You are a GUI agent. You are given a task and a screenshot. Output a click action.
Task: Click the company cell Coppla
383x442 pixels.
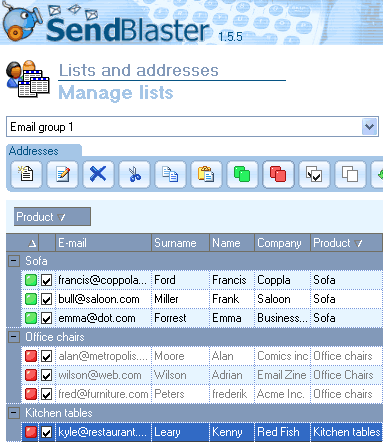tap(282, 280)
